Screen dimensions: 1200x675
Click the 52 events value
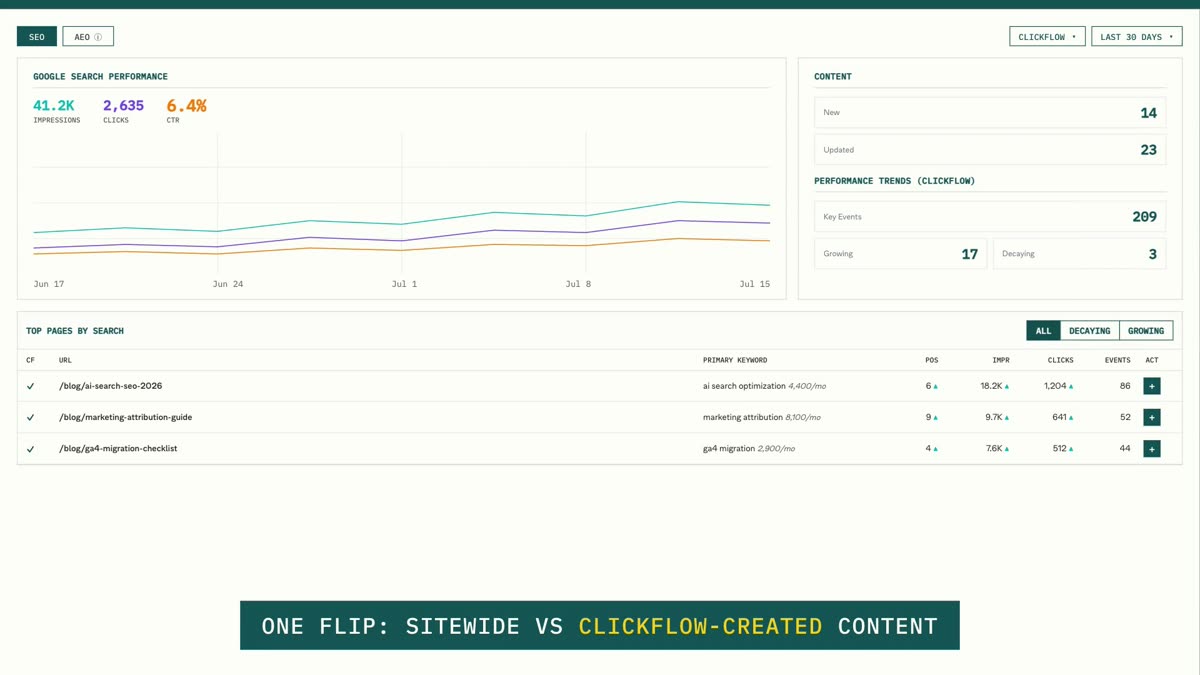[x=1125, y=417]
